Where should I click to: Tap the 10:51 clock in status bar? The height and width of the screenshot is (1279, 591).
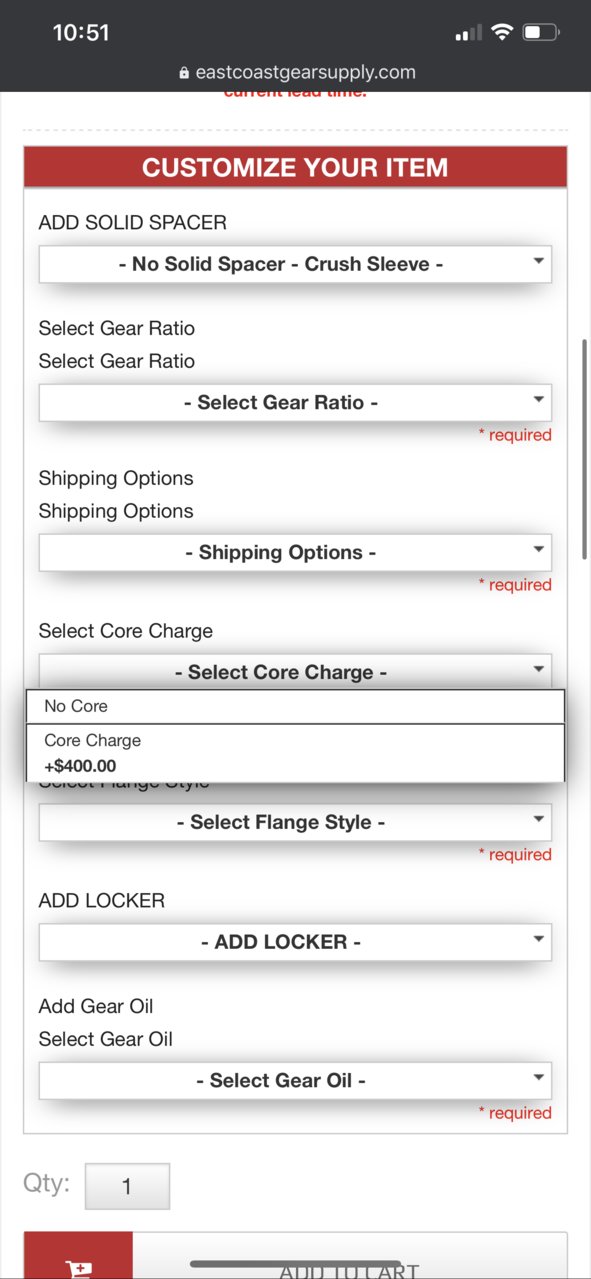[x=81, y=33]
